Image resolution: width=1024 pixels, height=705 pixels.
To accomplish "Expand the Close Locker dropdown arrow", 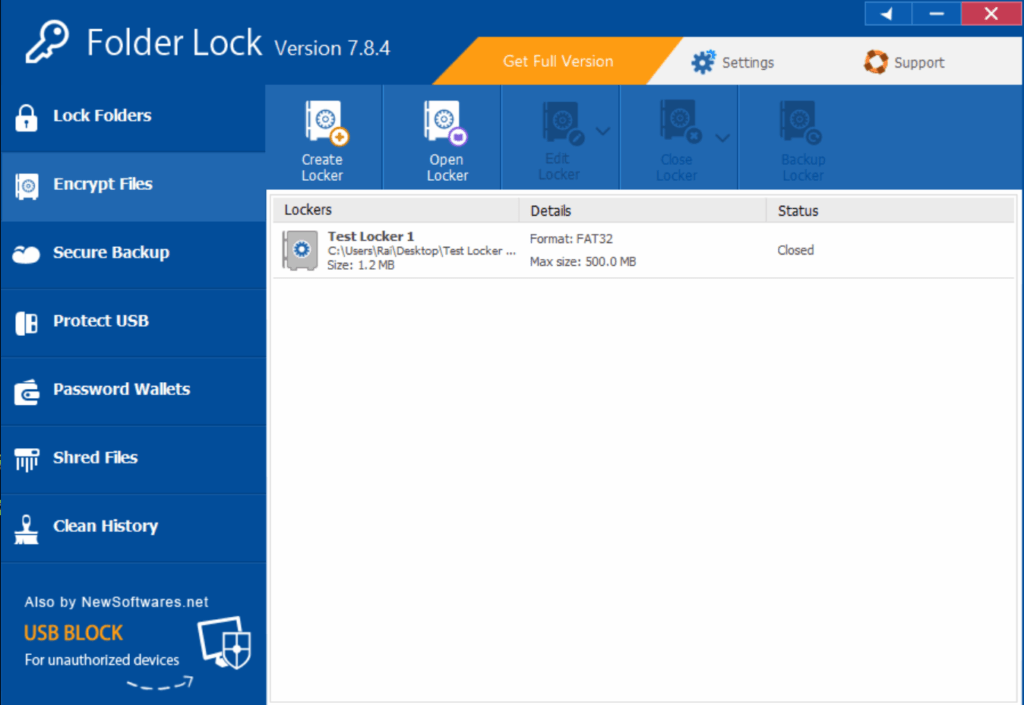I will tap(722, 138).
